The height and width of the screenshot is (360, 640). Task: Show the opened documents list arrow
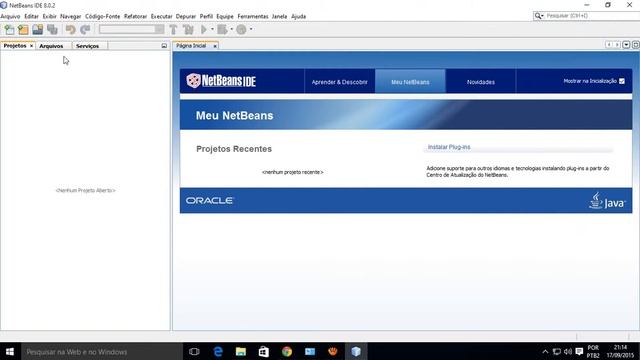[x=626, y=45]
